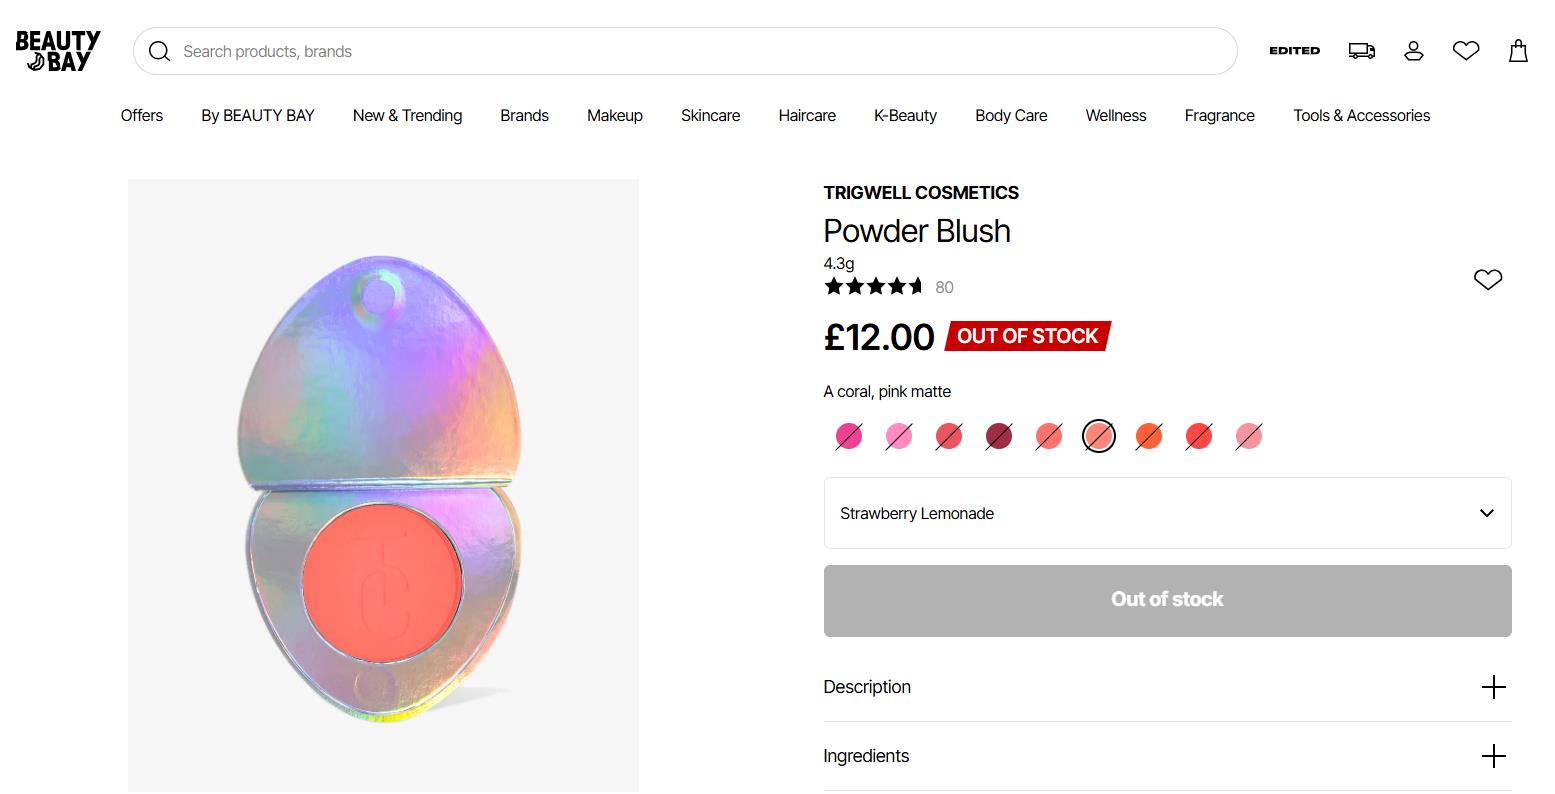1555x794 pixels.
Task: Expand the Ingredients section
Action: click(x=1167, y=756)
